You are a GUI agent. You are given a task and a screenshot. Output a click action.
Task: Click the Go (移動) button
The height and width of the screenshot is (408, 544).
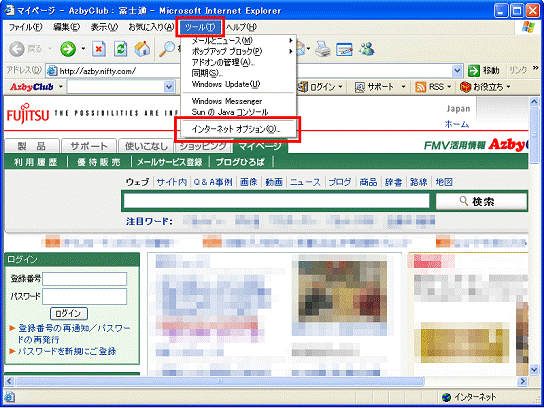484,71
